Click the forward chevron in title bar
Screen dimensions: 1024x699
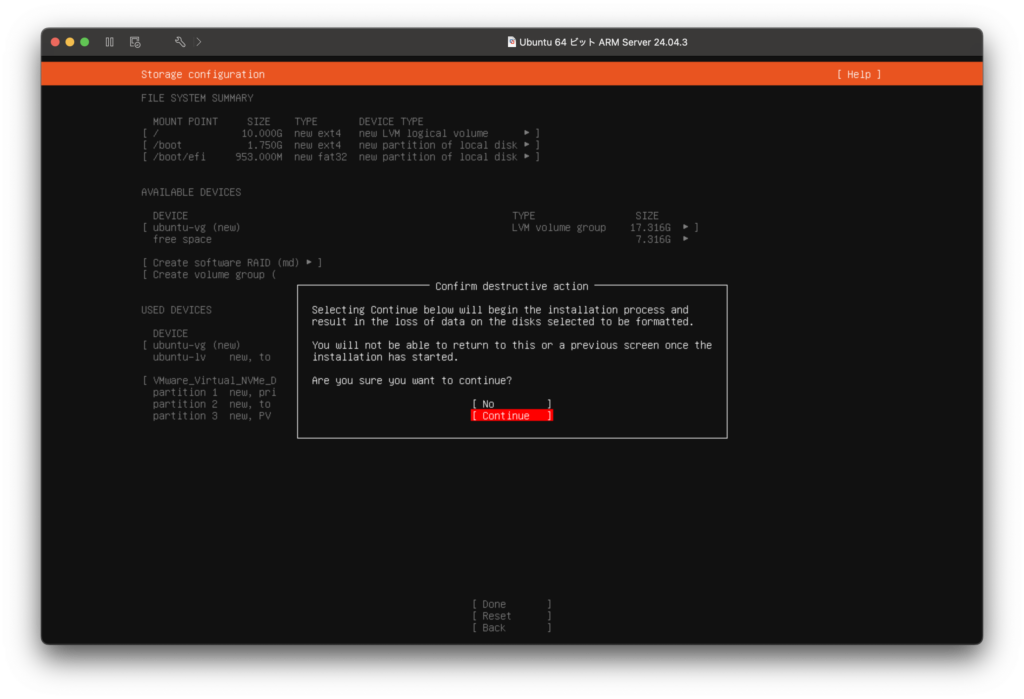point(199,42)
